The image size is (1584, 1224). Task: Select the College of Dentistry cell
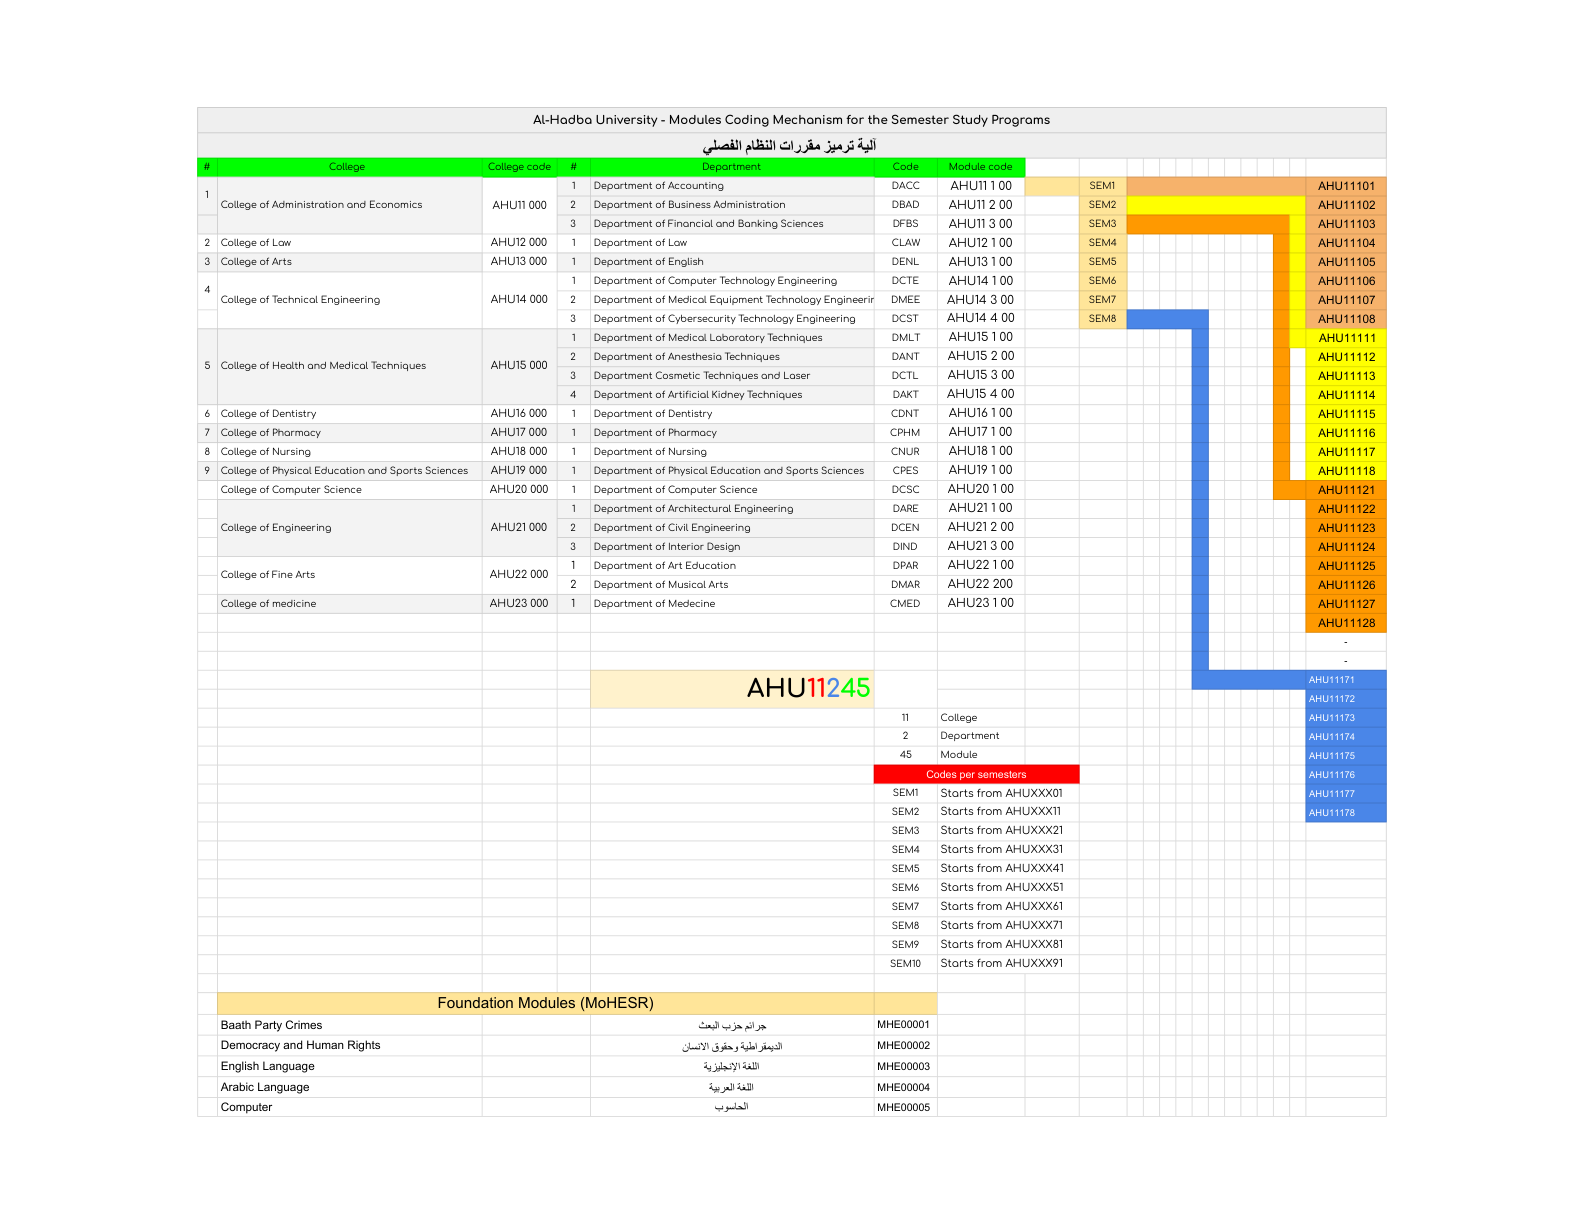(350, 414)
